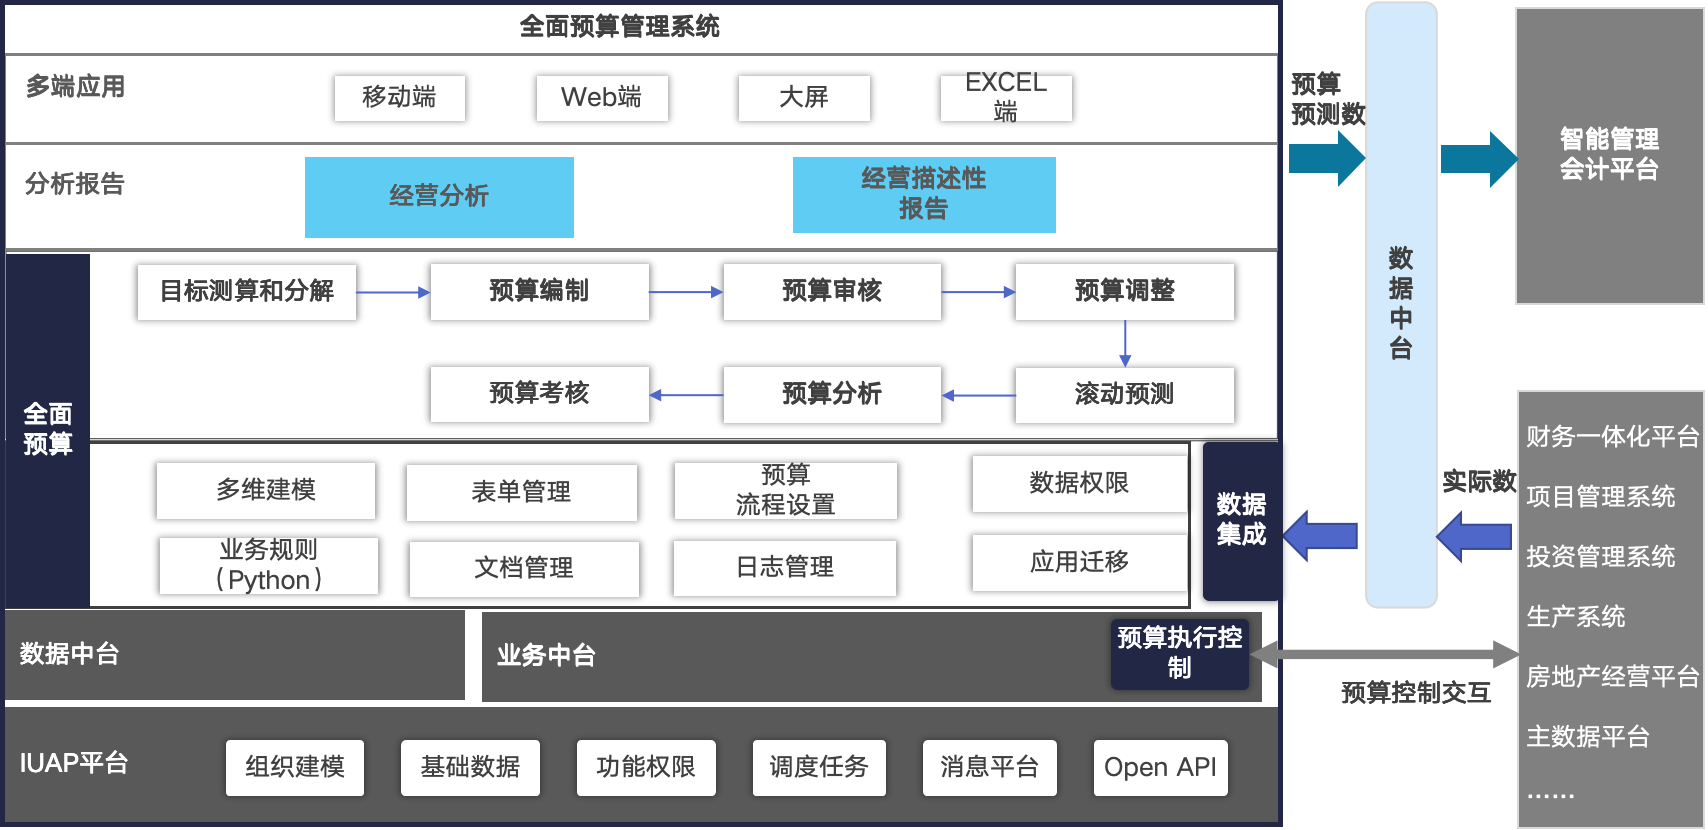Image resolution: width=1708 pixels, height=830 pixels.
Task: Open the 经营分析 blue block
Action: 439,197
